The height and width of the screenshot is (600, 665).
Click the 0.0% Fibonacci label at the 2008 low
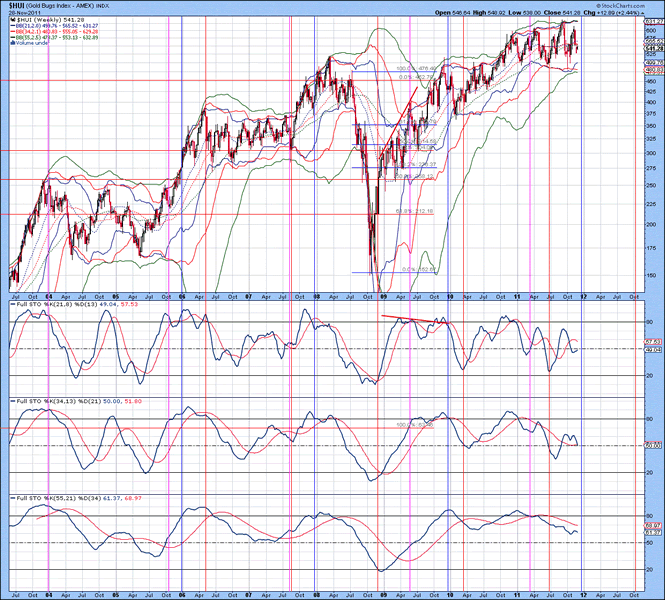pyautogui.click(x=417, y=269)
